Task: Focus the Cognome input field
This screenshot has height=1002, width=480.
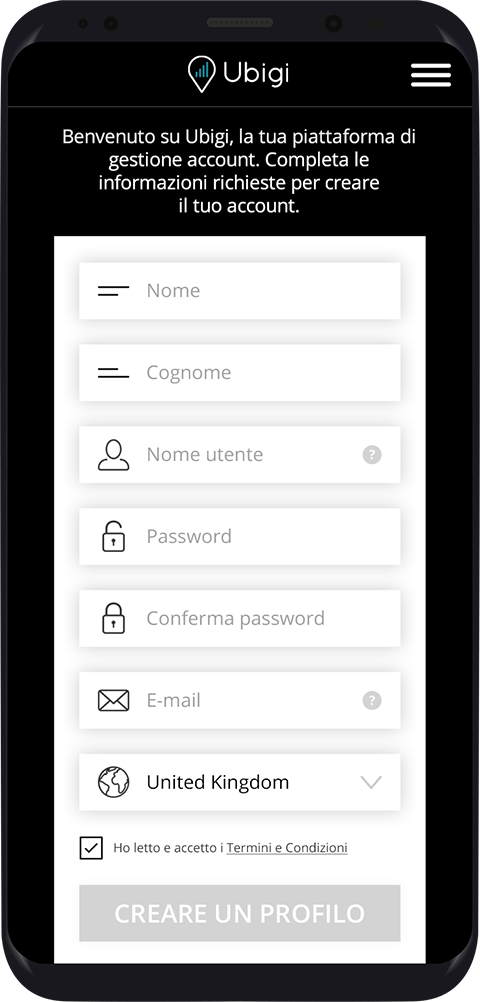Action: pos(240,373)
